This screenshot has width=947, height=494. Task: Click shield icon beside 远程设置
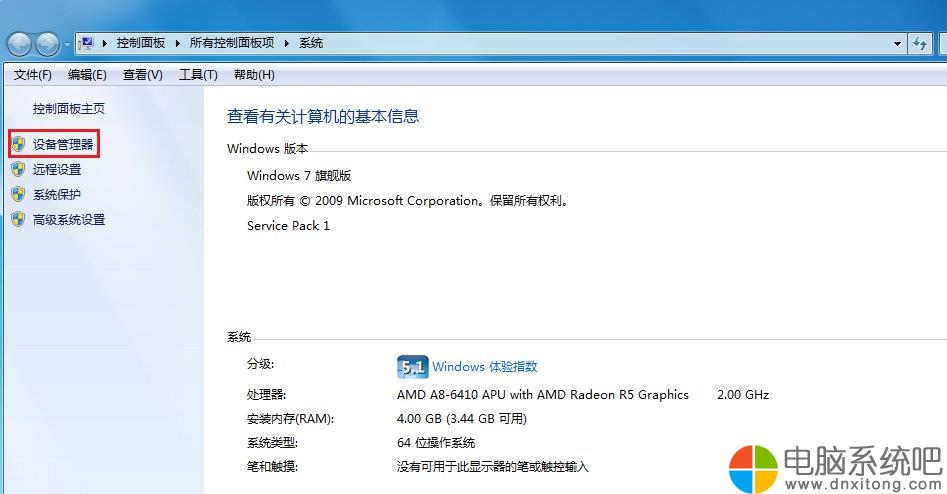(18, 169)
